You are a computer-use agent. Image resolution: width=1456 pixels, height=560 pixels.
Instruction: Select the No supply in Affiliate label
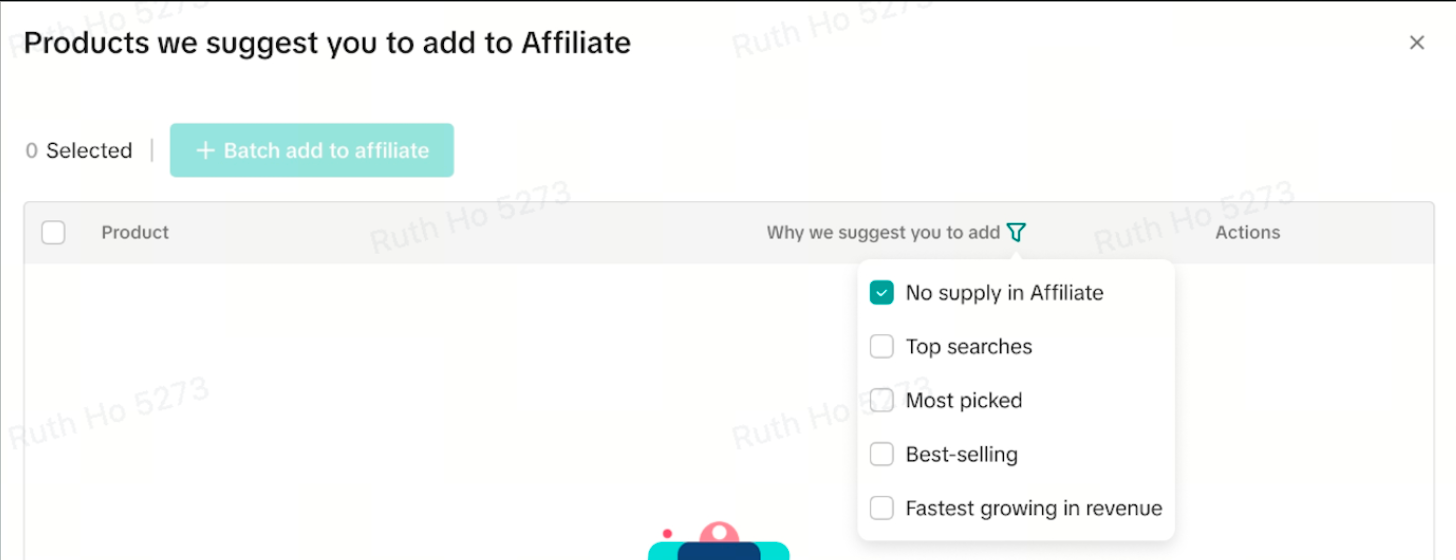coord(1004,293)
